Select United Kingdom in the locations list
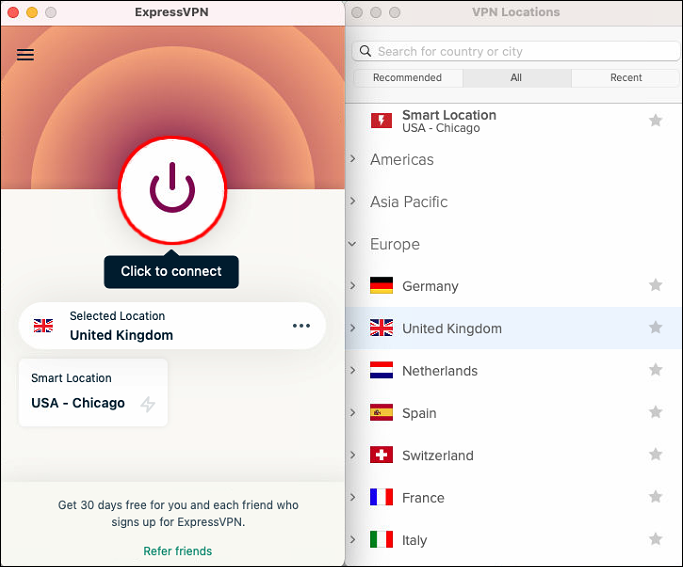The width and height of the screenshot is (683, 567). click(514, 328)
